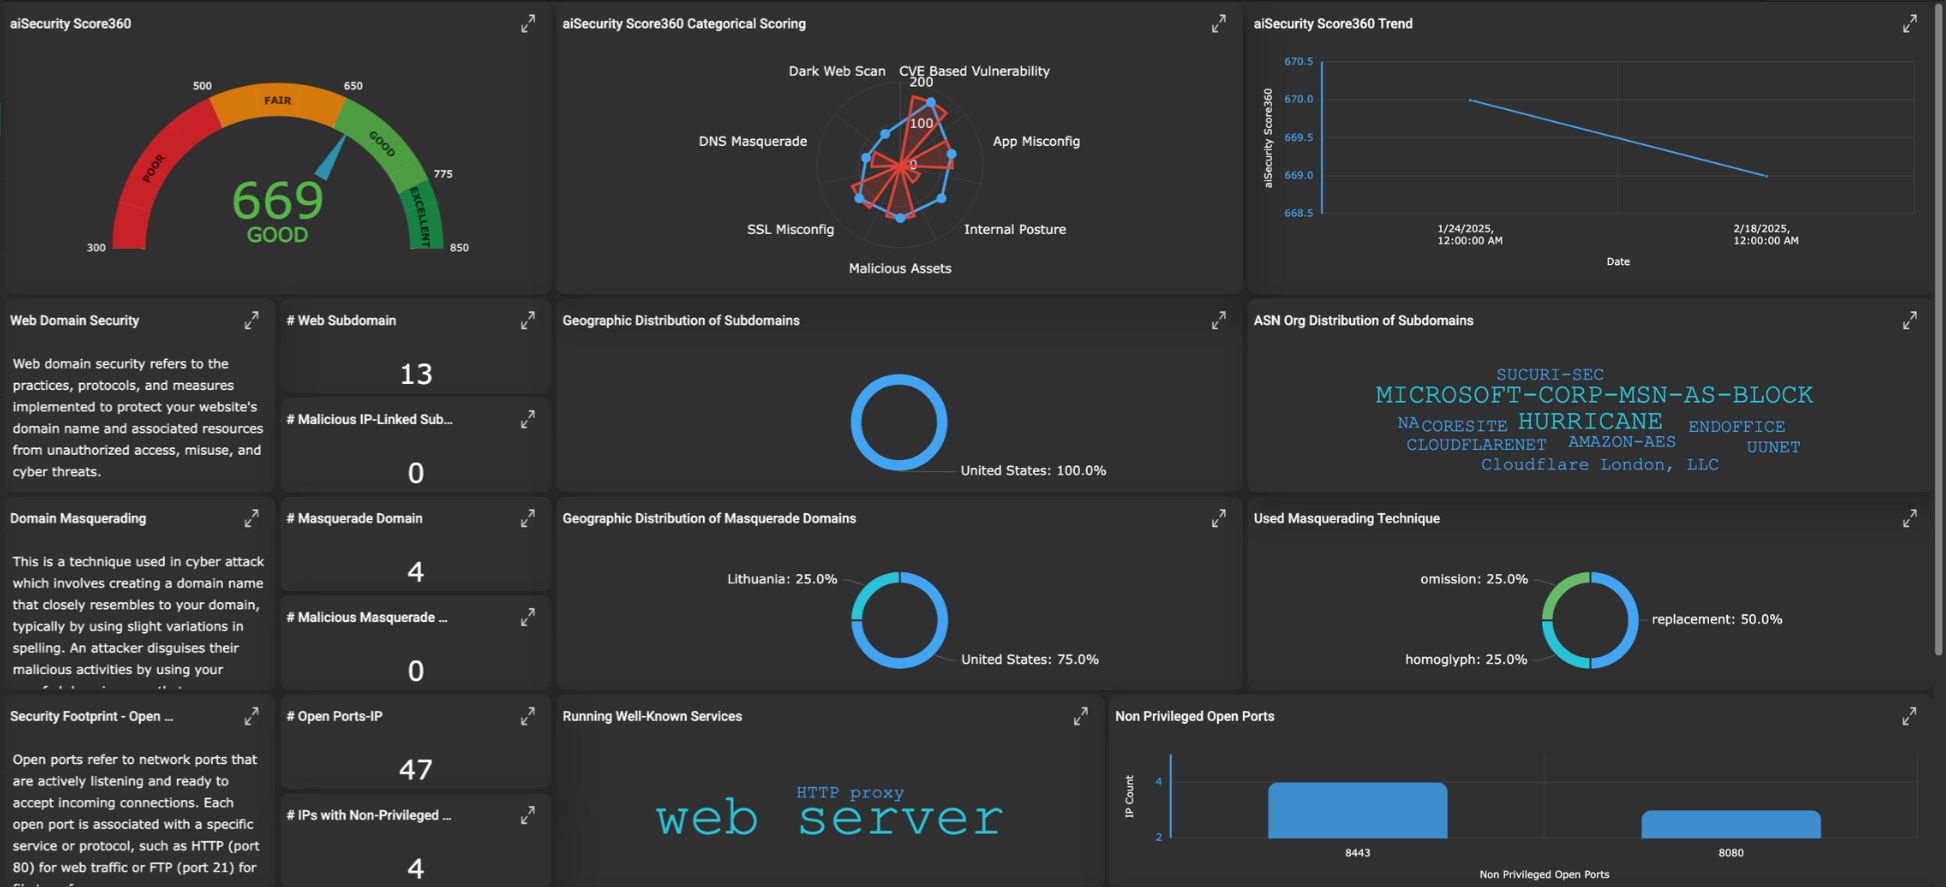Expand the aiSecurity Score360 gauge panel
1946x887 pixels.
tap(528, 24)
